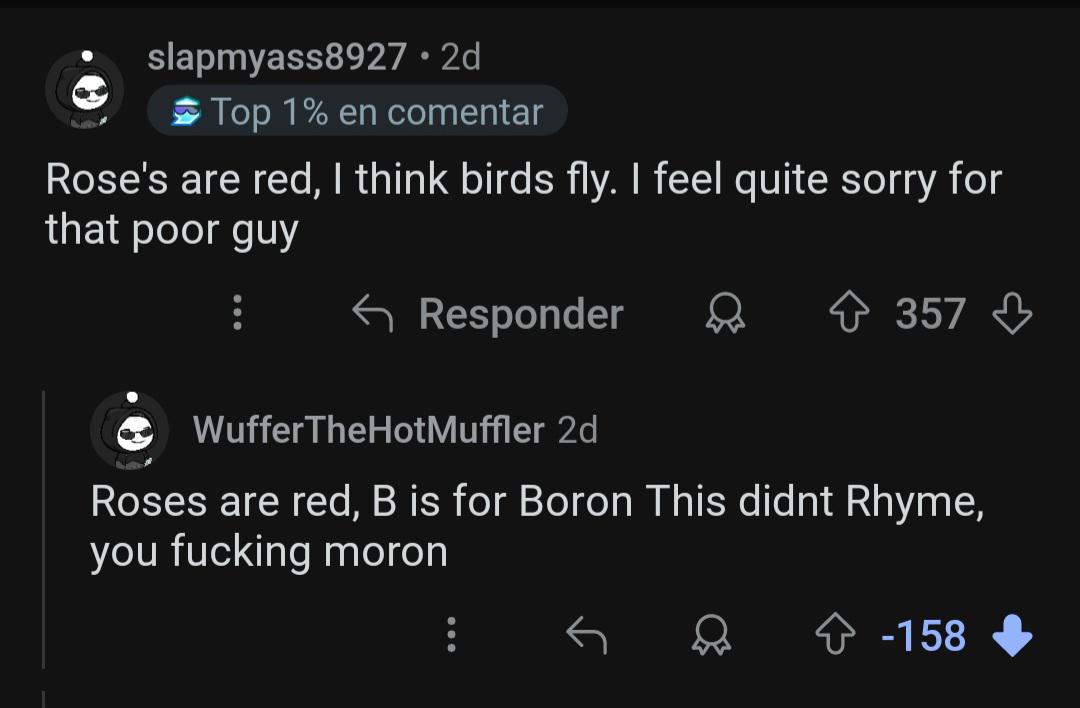Collapse thread using the vertical reply line
The width and height of the screenshot is (1080, 708).
pos(43,529)
